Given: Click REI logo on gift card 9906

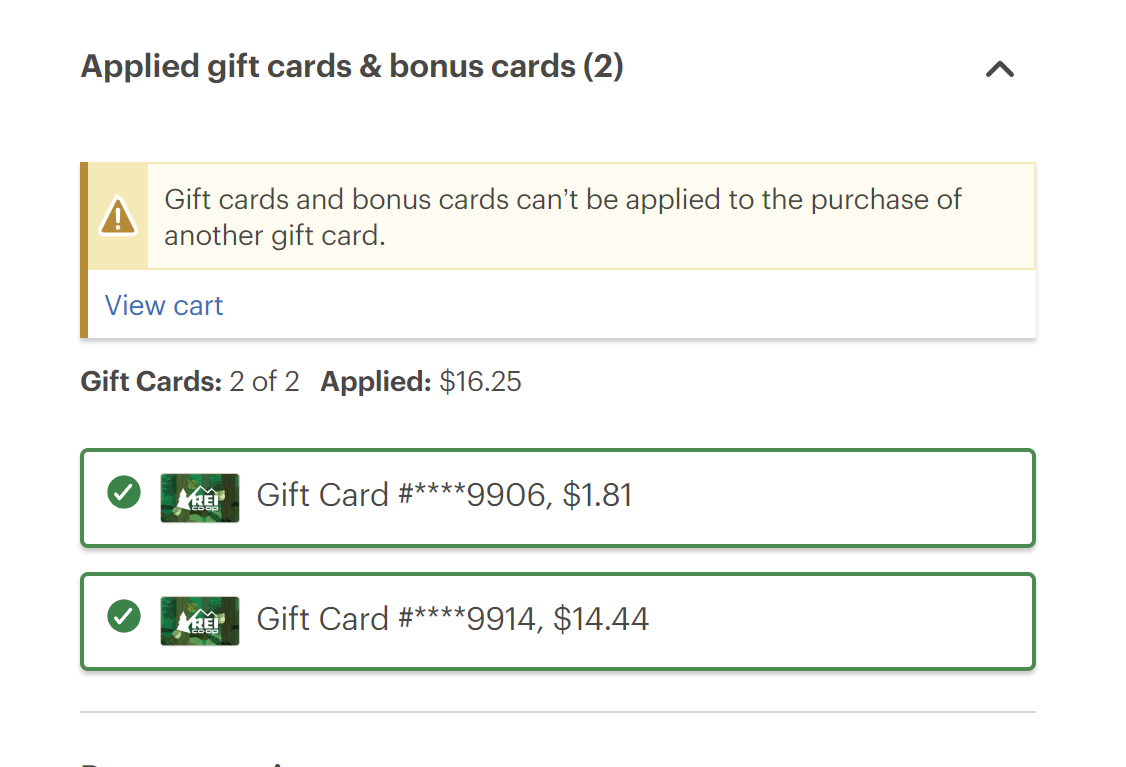Looking at the screenshot, I should click(x=200, y=498).
